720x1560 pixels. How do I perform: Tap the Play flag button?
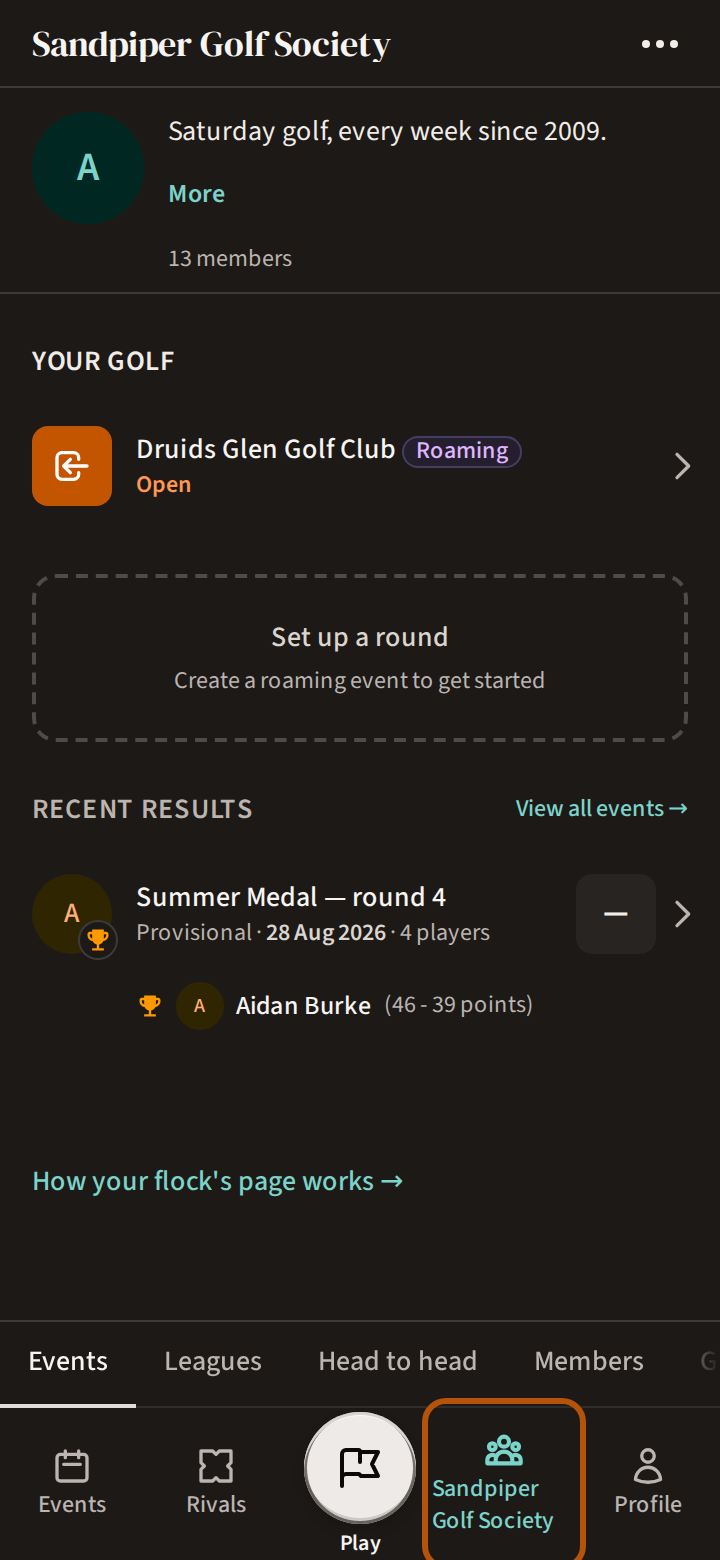(x=360, y=1467)
